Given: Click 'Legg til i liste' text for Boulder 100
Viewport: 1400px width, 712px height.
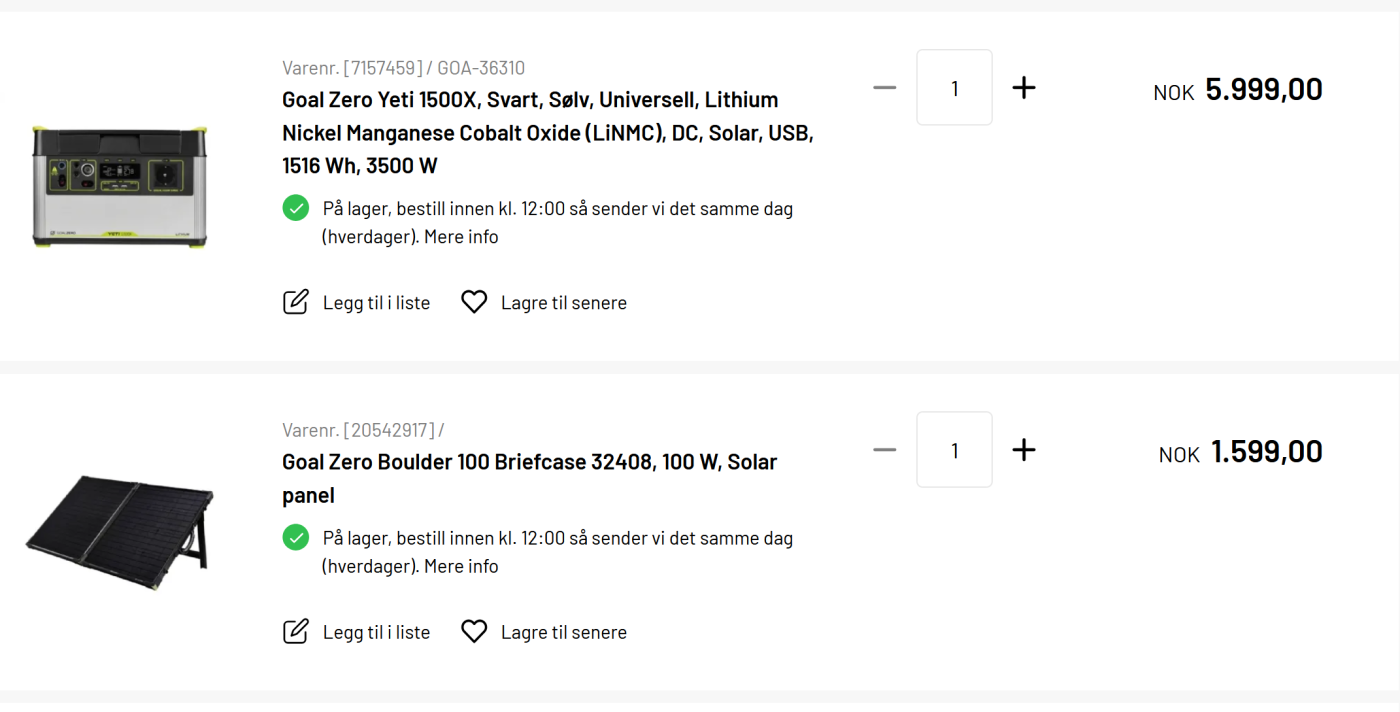Looking at the screenshot, I should (x=376, y=633).
